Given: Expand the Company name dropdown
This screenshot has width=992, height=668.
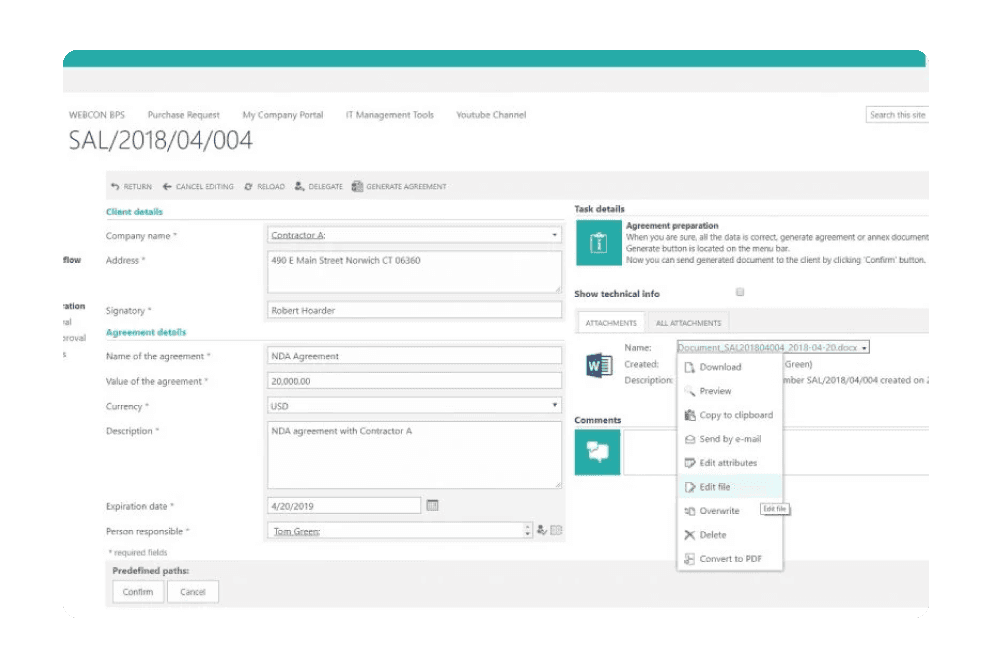Looking at the screenshot, I should [554, 235].
